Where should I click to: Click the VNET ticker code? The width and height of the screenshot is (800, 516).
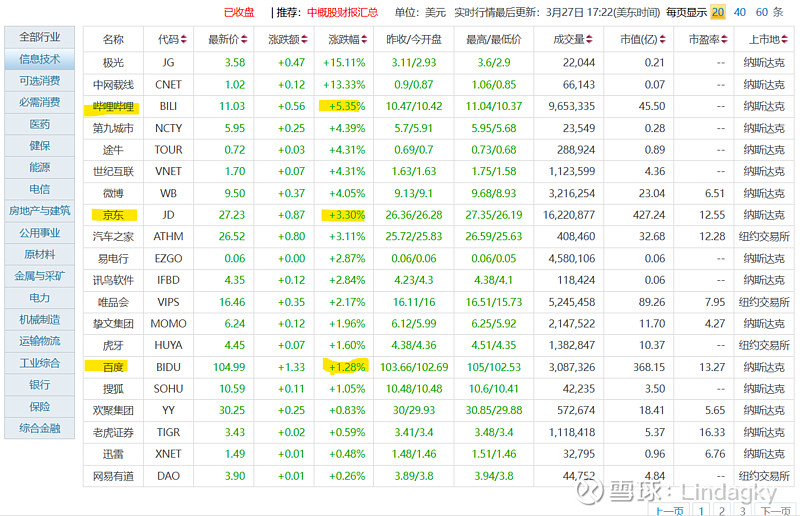(x=168, y=171)
